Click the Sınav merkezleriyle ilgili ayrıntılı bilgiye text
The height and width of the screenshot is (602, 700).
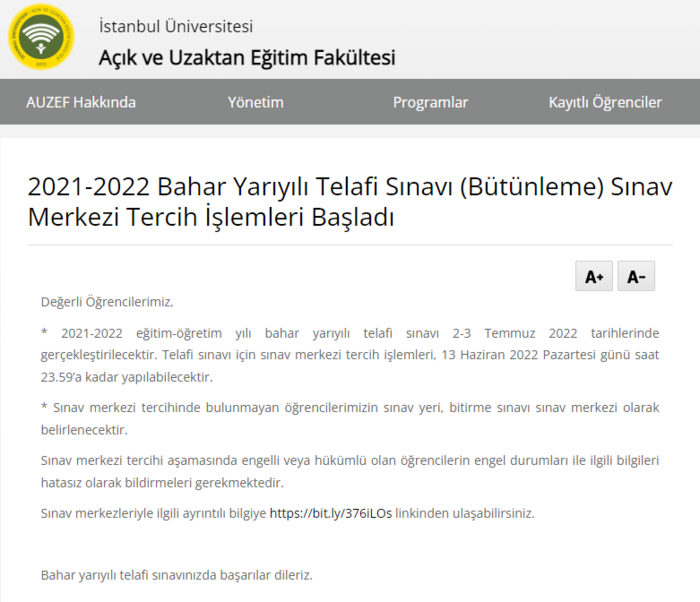[154, 513]
